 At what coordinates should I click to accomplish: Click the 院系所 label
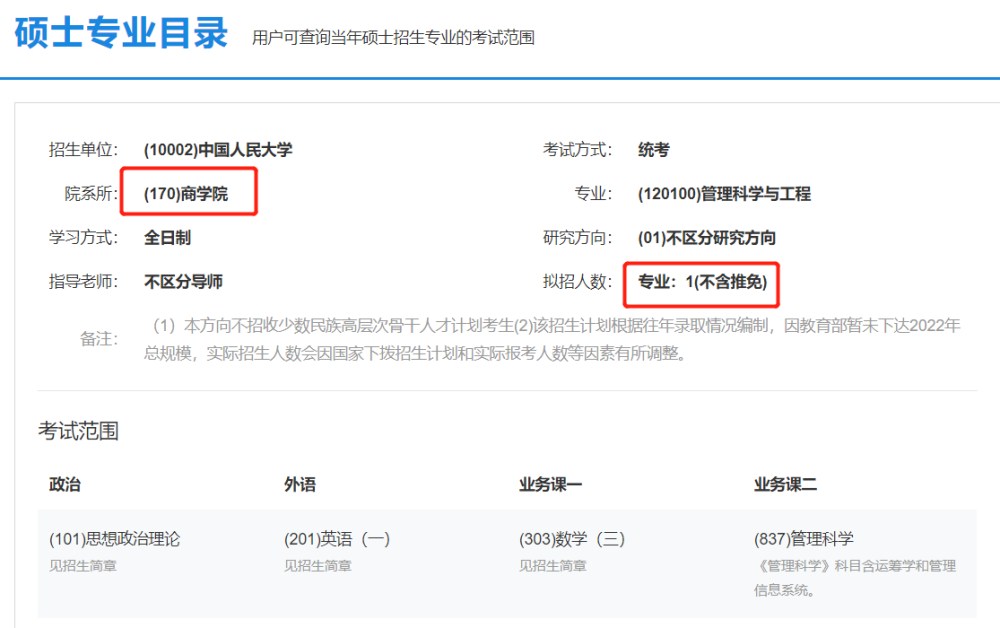[91, 194]
